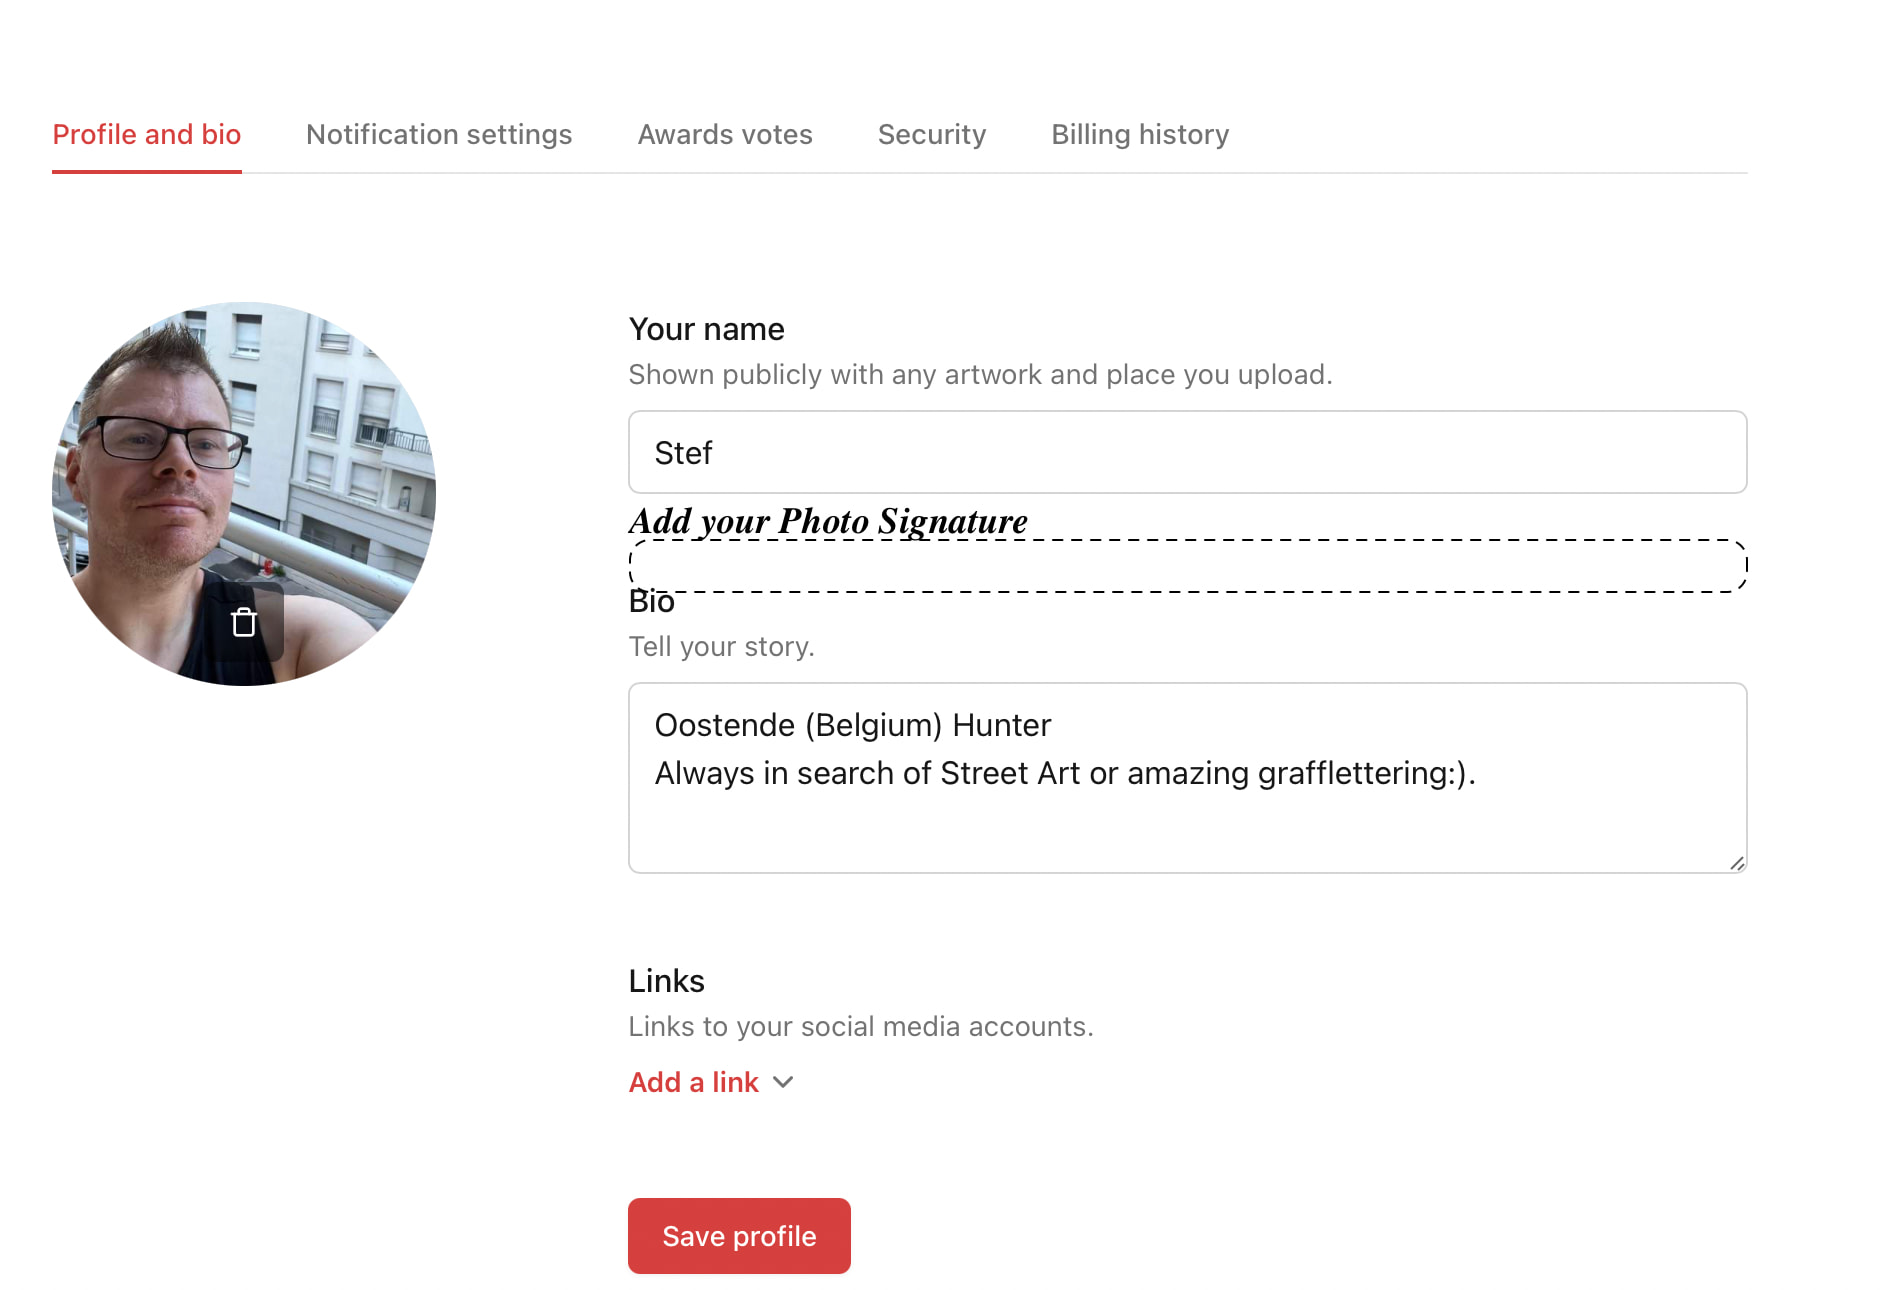Click the Your name label
The width and height of the screenshot is (1894, 1290).
(706, 329)
